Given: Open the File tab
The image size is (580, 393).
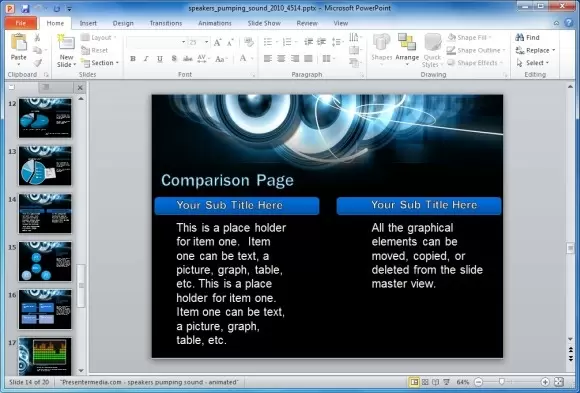Looking at the screenshot, I should click(x=21, y=23).
